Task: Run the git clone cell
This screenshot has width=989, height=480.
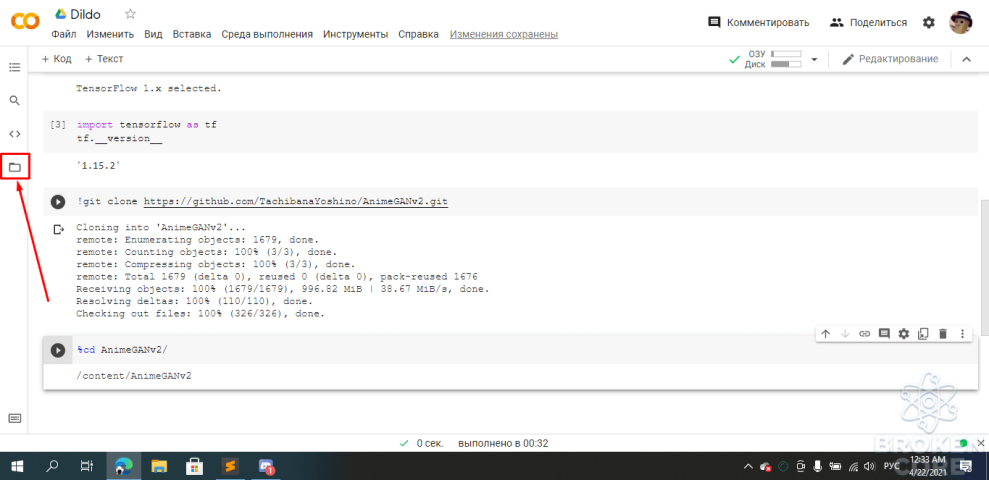Action: (57, 202)
